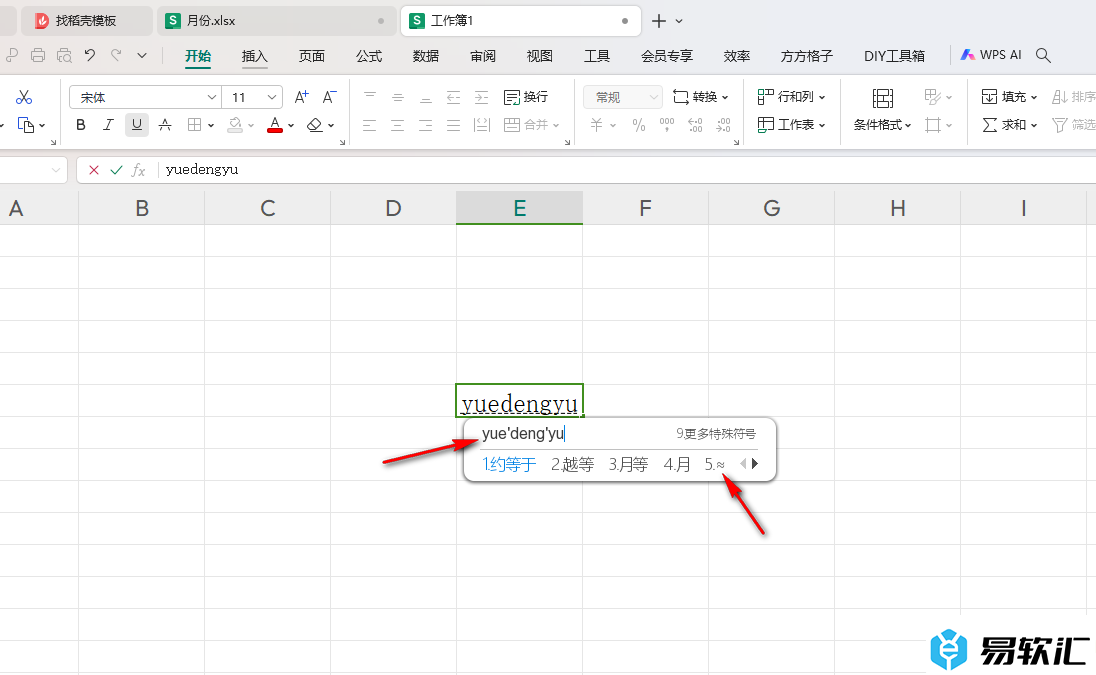Click the red font color swatch

(275, 125)
